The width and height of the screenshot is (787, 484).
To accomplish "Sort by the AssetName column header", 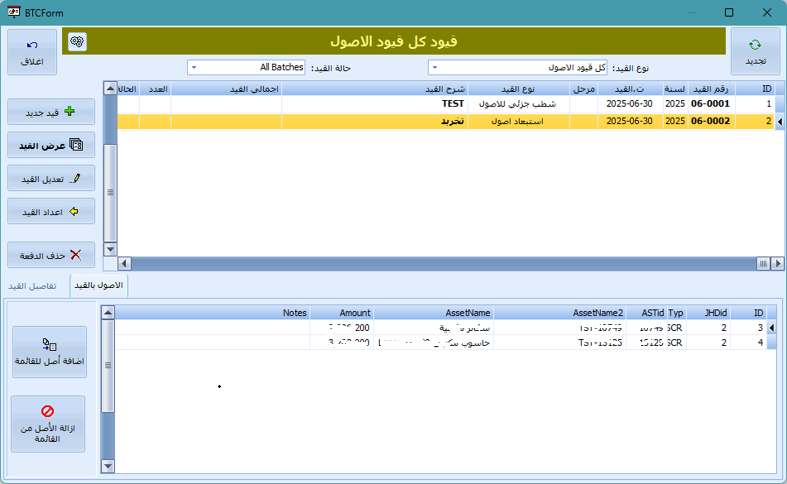I will (434, 313).
